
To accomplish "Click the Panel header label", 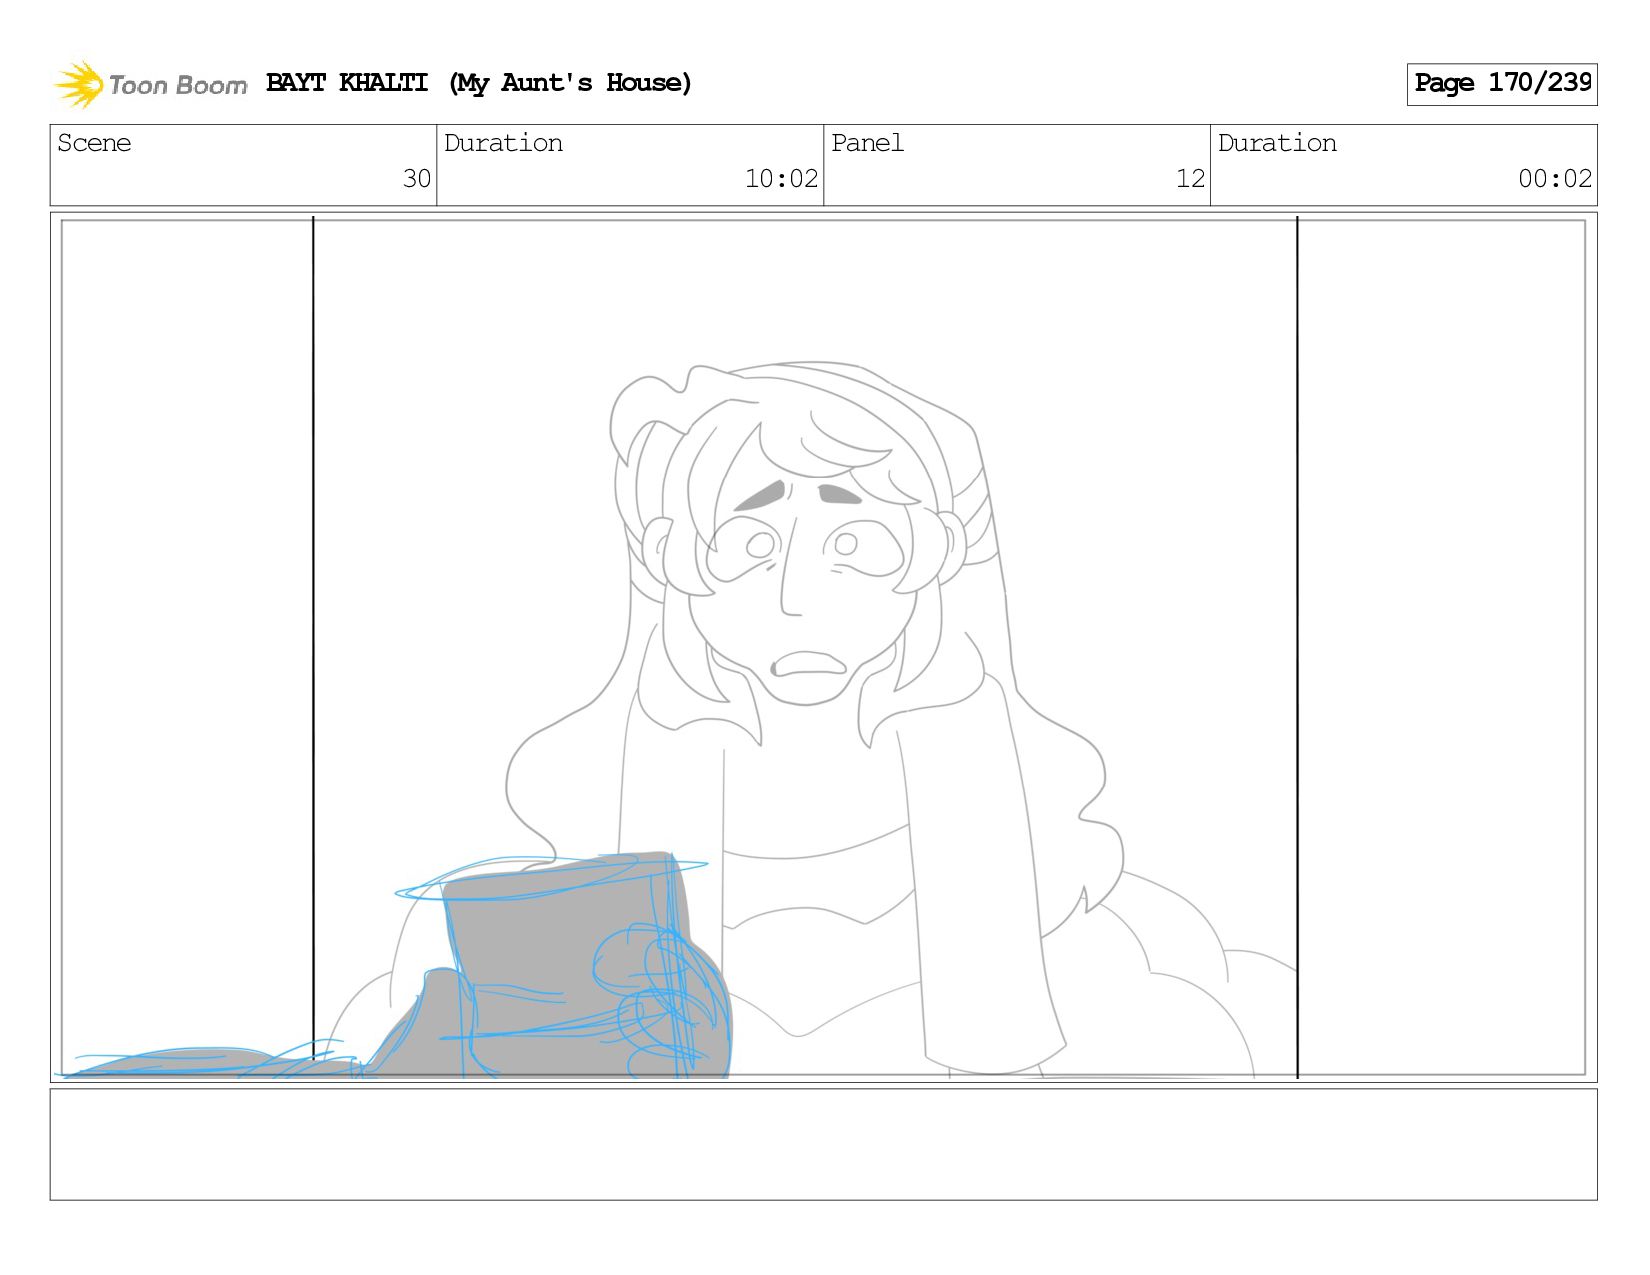I will [x=867, y=143].
